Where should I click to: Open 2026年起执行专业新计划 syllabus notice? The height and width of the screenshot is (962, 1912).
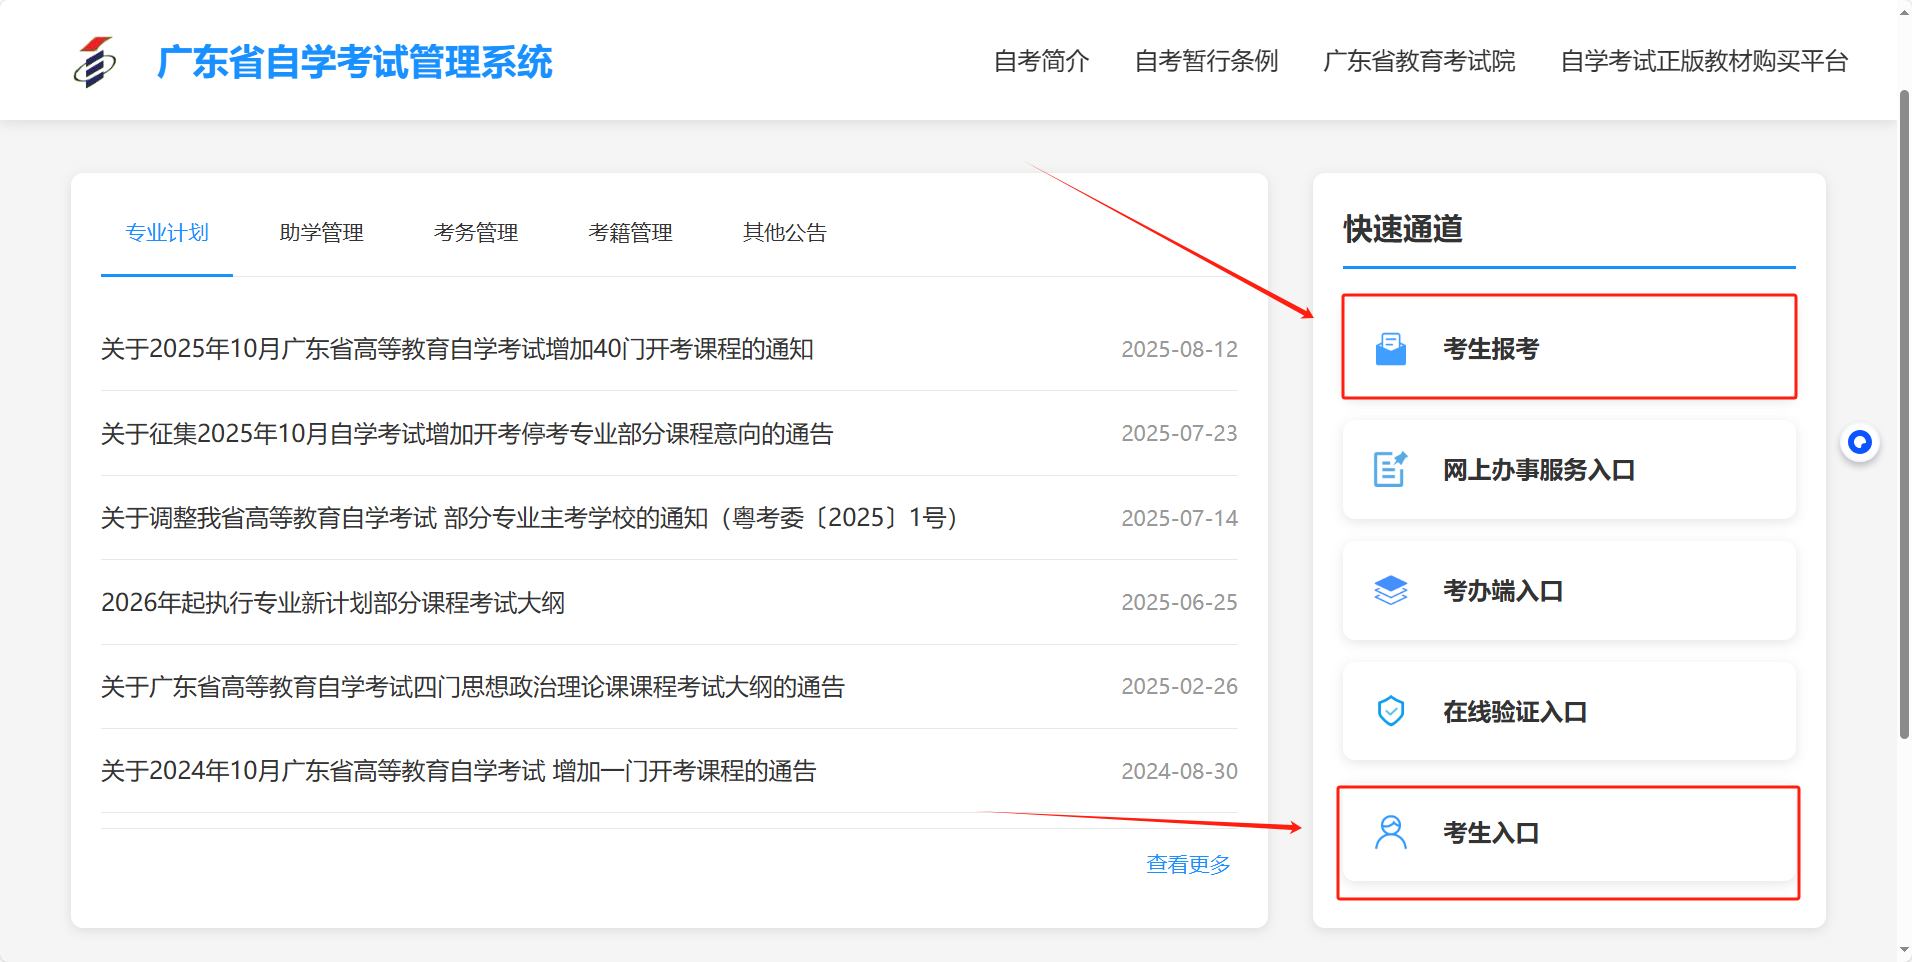click(x=333, y=603)
